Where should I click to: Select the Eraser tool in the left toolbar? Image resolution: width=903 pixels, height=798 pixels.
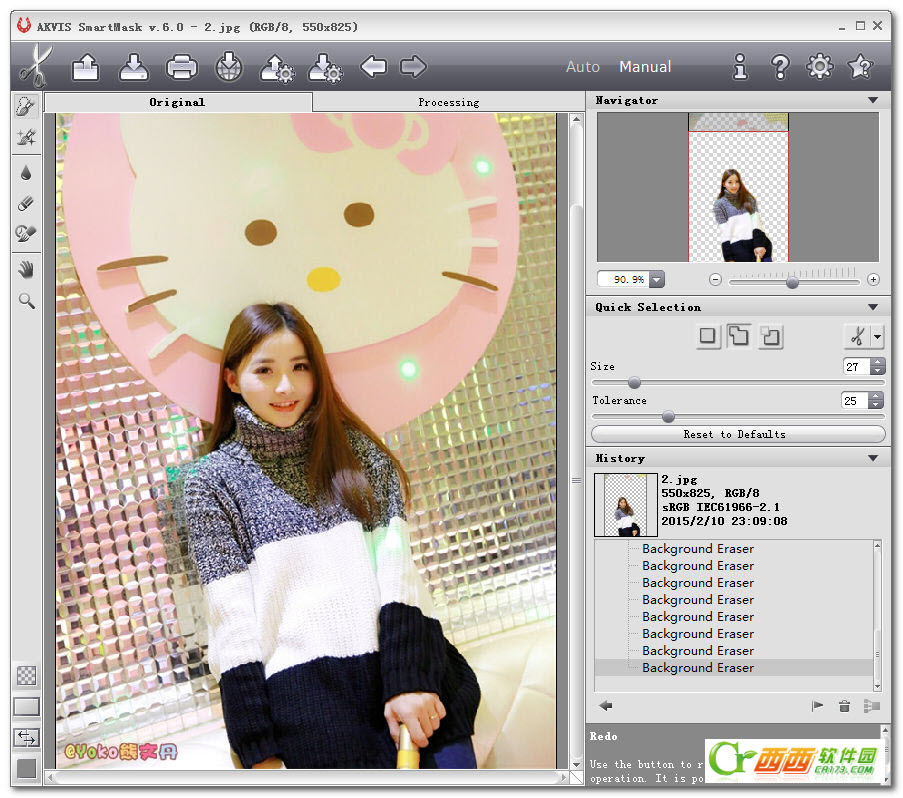[26, 203]
